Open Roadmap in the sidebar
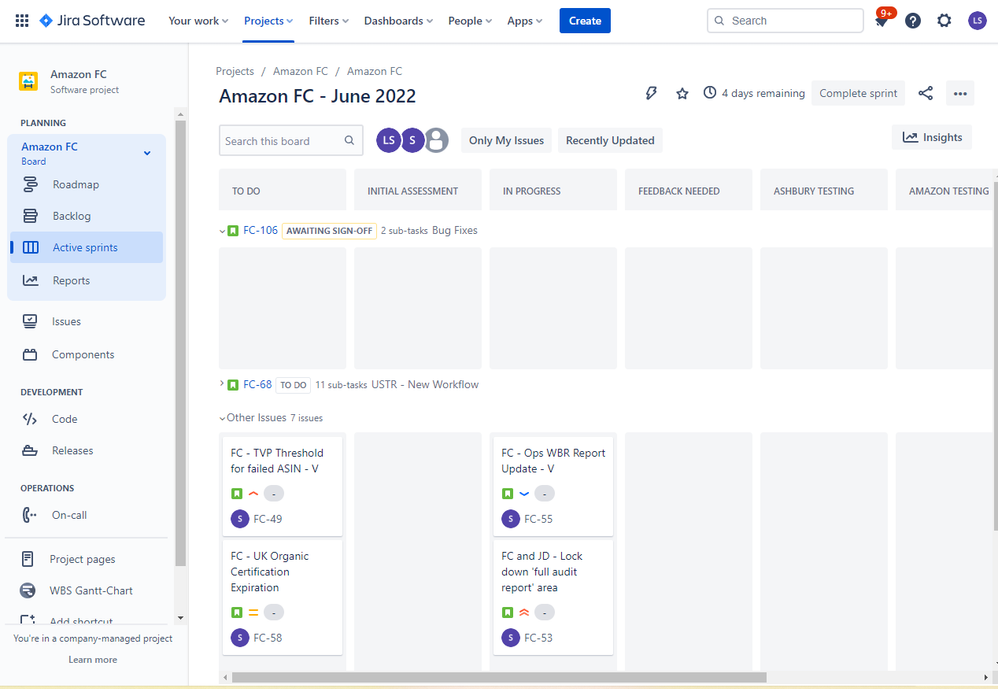Image resolution: width=998 pixels, height=689 pixels. tap(85, 184)
